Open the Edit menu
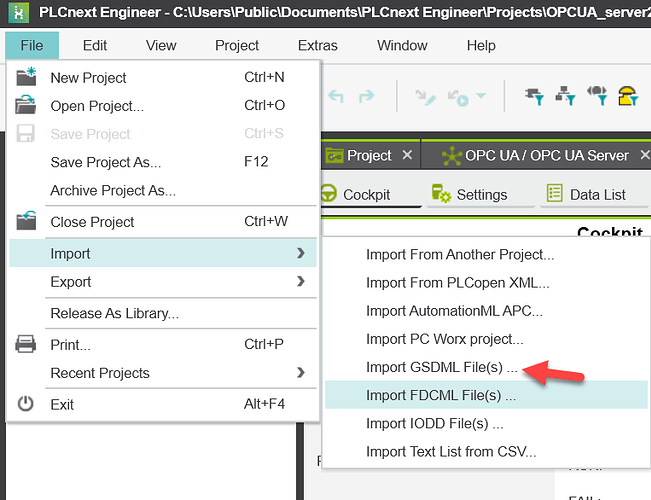This screenshot has height=500, width=651. pos(95,45)
